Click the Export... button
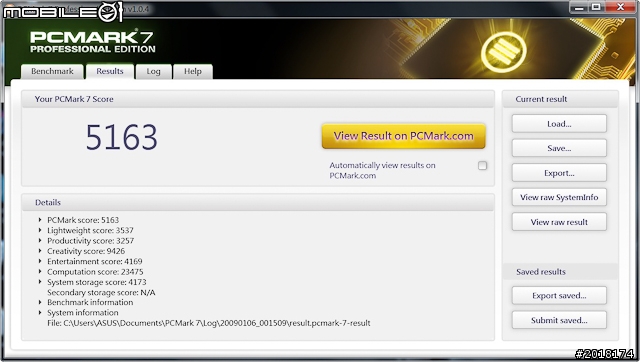 (x=559, y=173)
